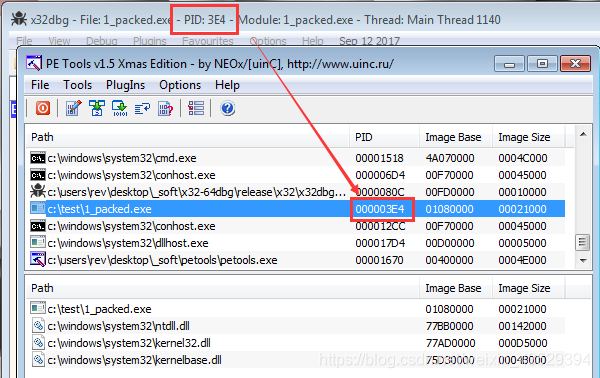The image size is (600, 378).
Task: Open the checklist options toolbar icon
Action: point(196,108)
